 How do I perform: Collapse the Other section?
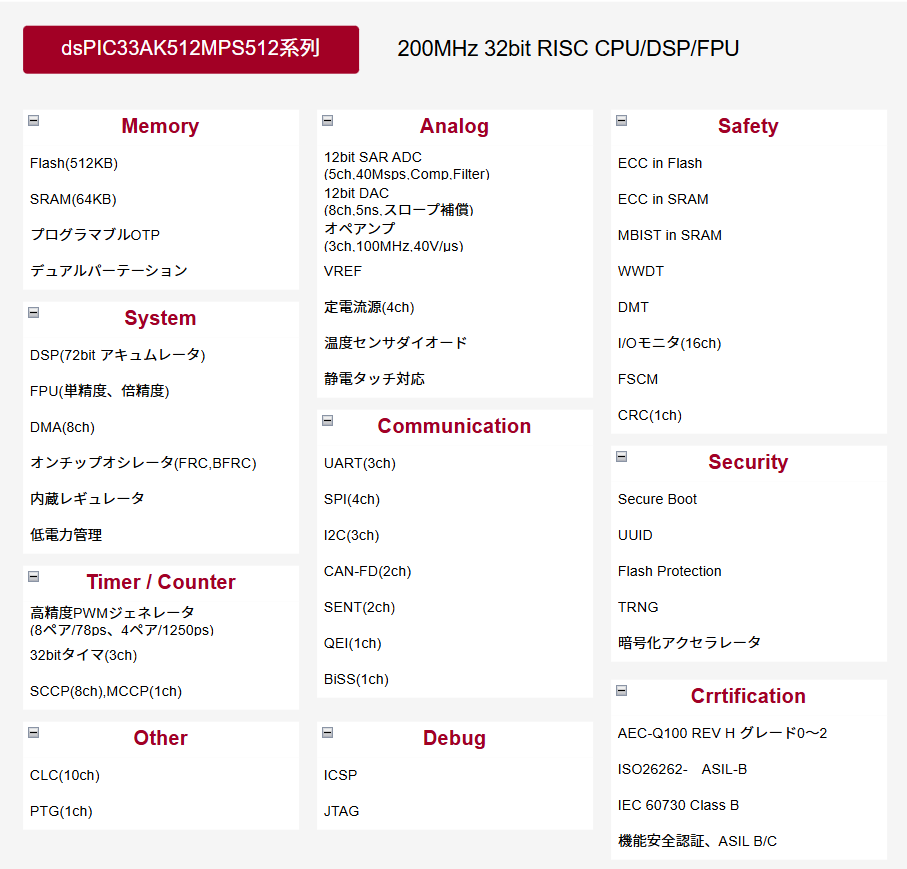33,733
